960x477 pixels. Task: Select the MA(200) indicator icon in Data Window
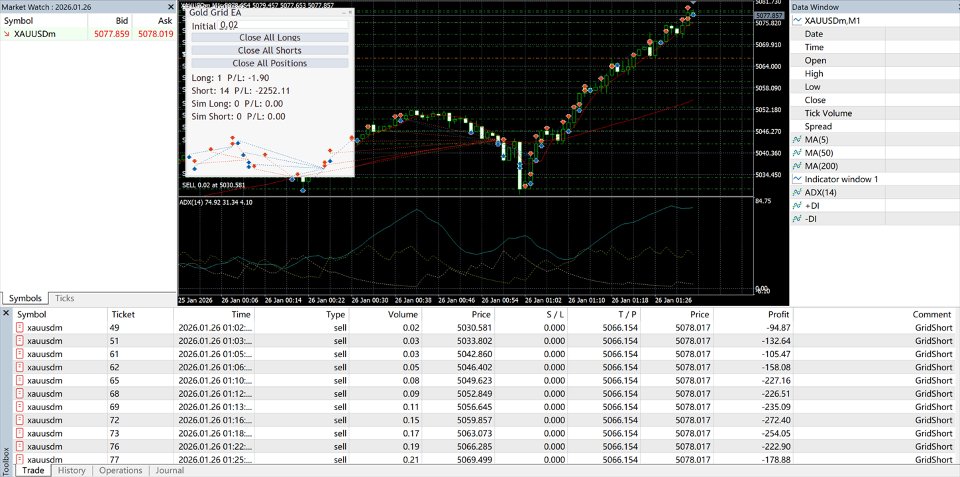tap(797, 166)
